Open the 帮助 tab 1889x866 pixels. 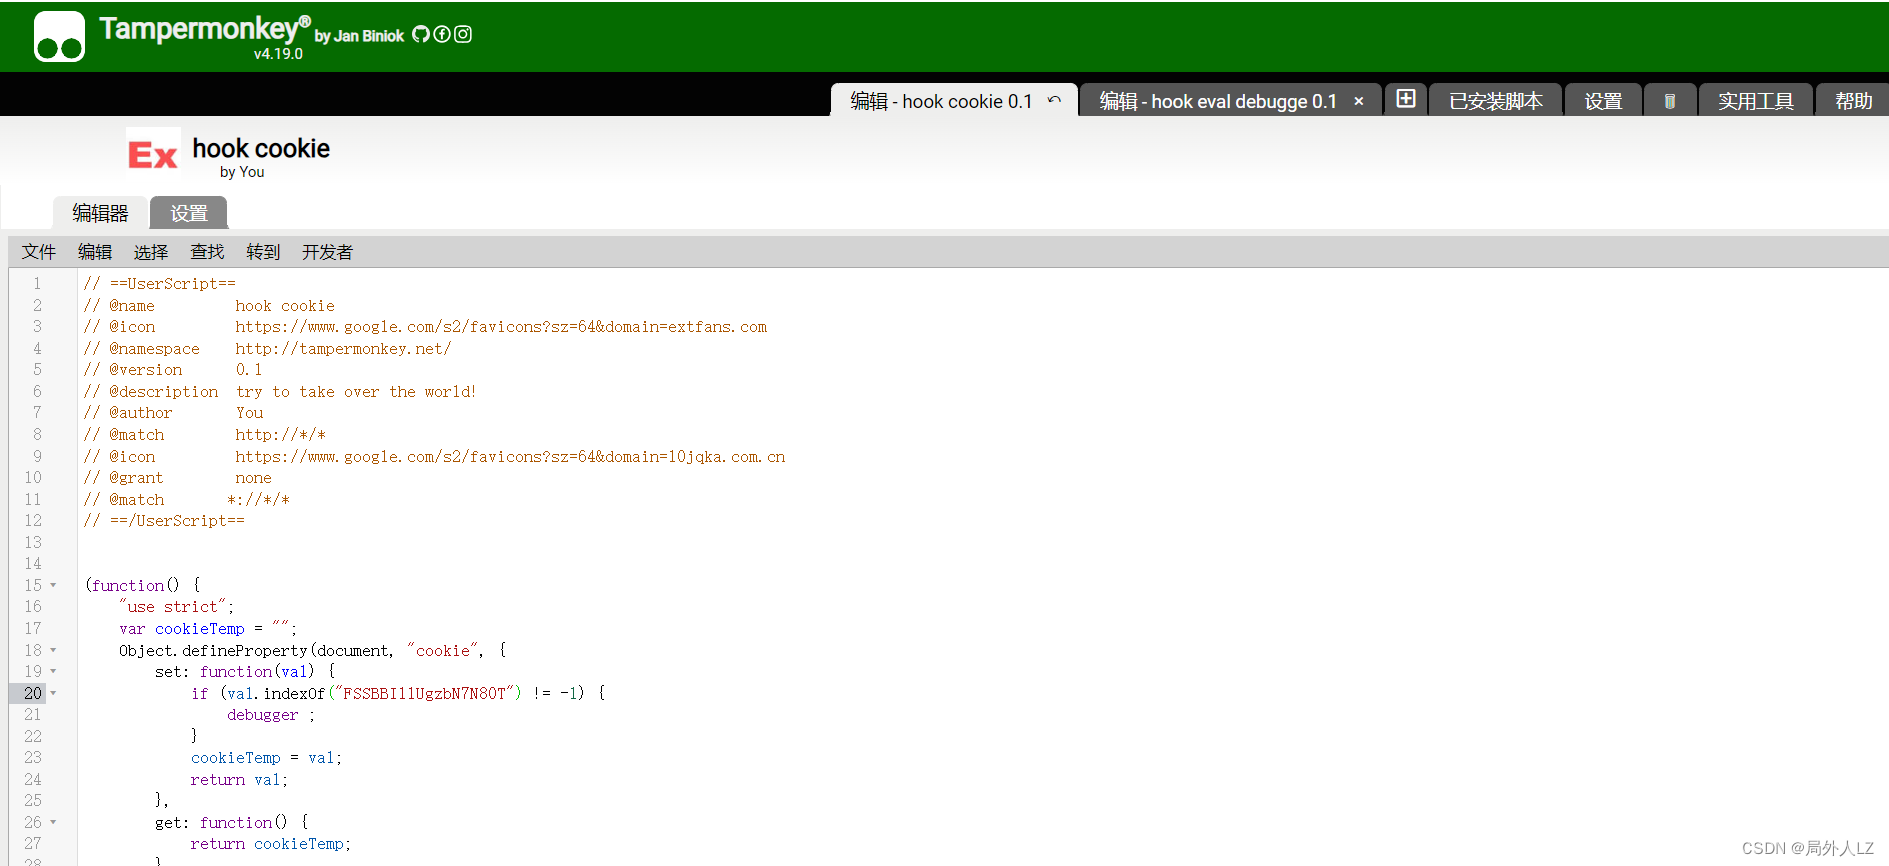pyautogui.click(x=1853, y=101)
